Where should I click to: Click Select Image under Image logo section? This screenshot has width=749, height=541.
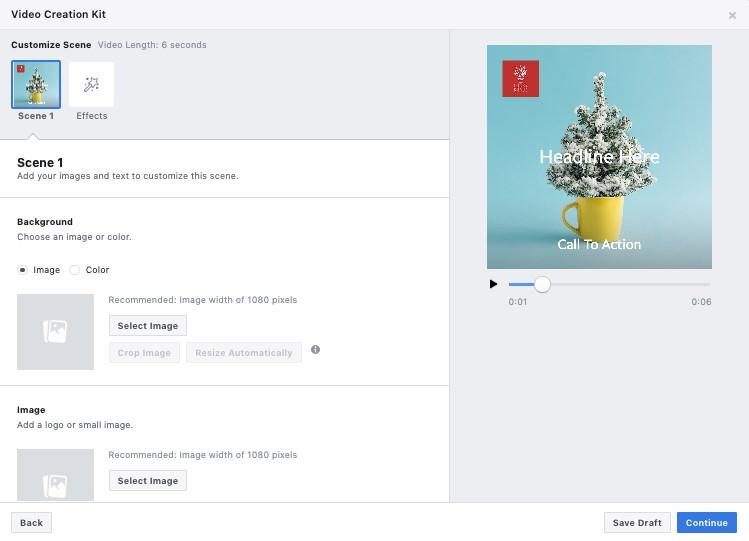[148, 481]
